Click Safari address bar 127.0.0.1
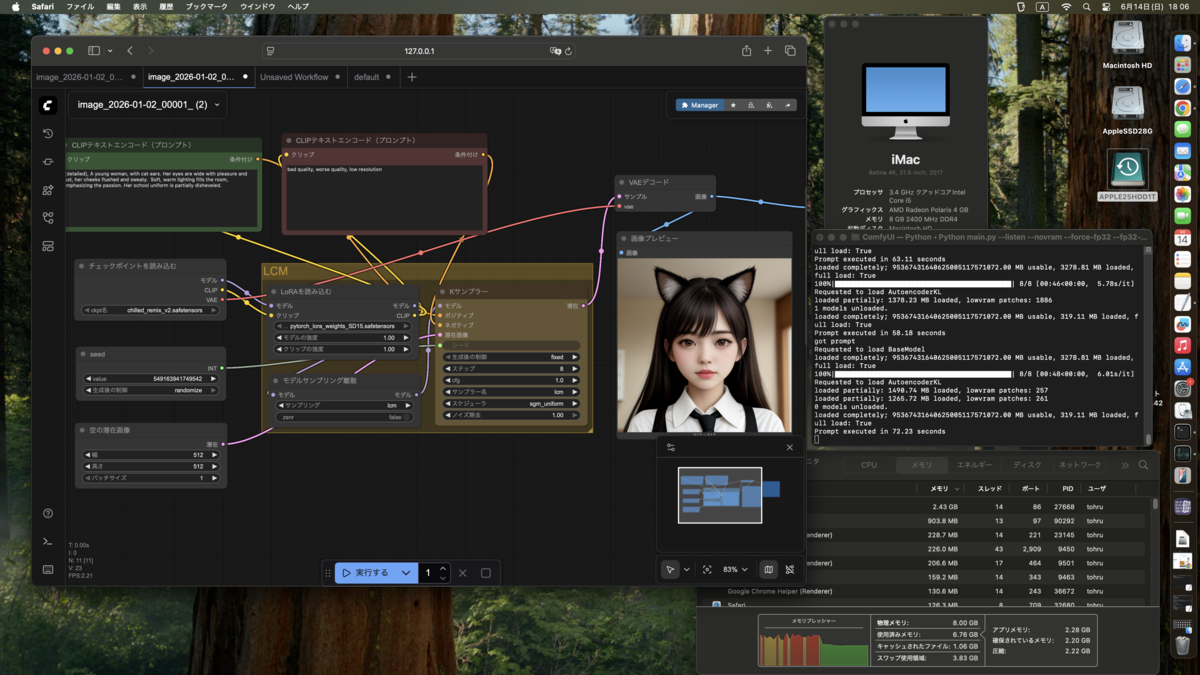 pyautogui.click(x=419, y=51)
